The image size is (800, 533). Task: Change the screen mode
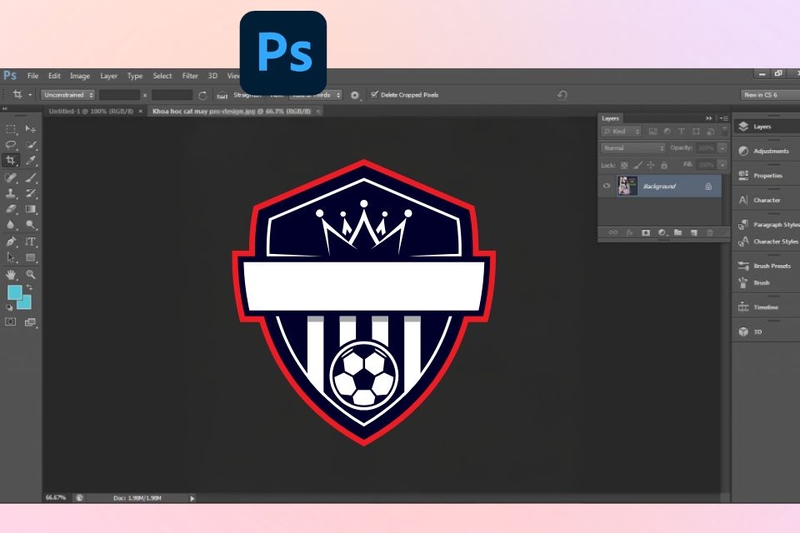tap(31, 322)
